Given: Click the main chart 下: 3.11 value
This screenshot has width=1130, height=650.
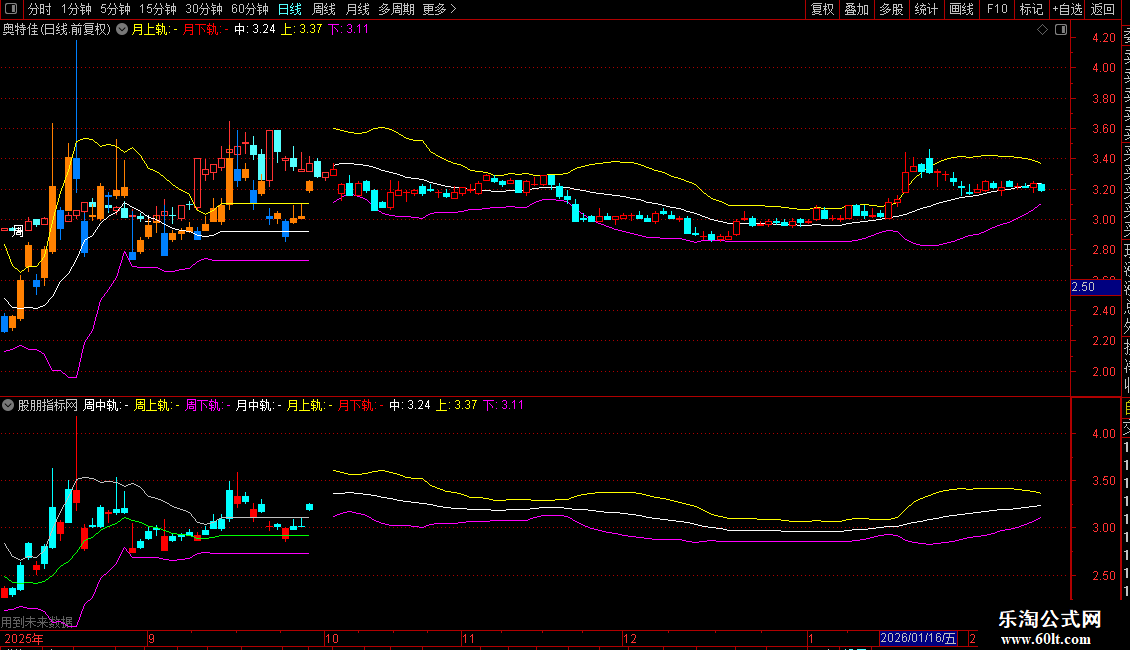Looking at the screenshot, I should (348, 30).
